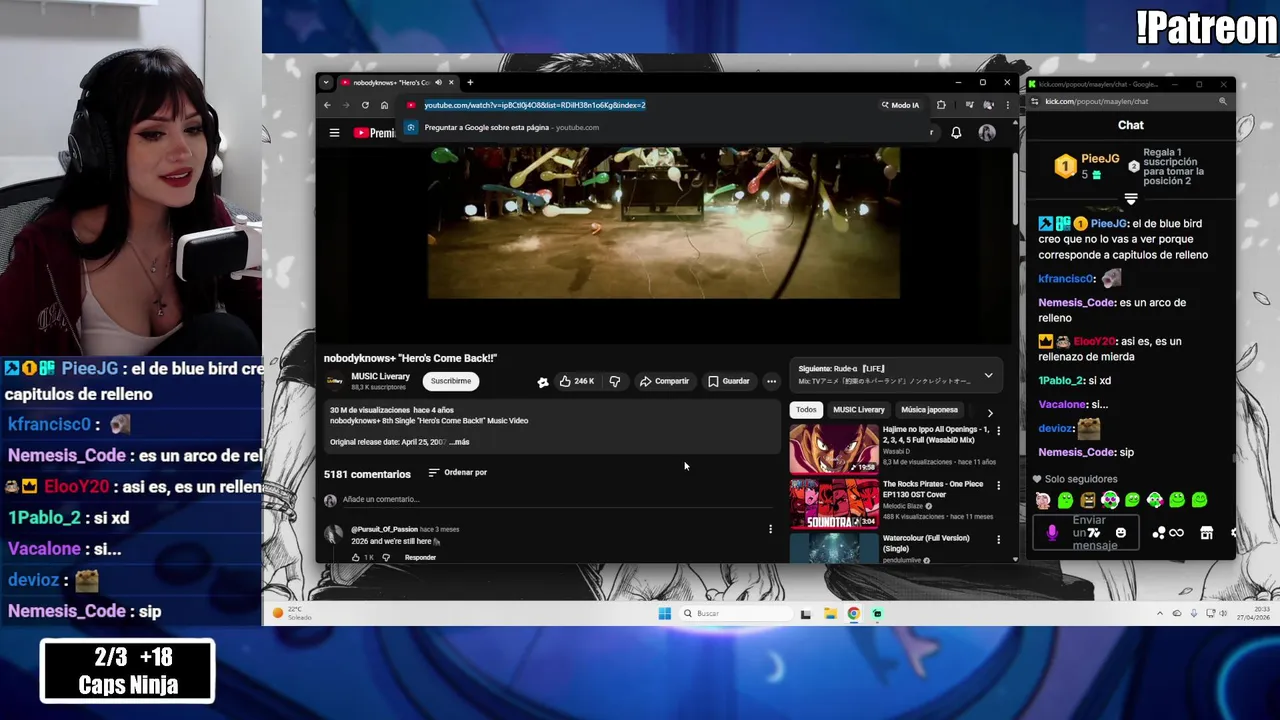This screenshot has height=720, width=1280.
Task: Open menu for Hajime no Ippo video
Action: tap(998, 431)
